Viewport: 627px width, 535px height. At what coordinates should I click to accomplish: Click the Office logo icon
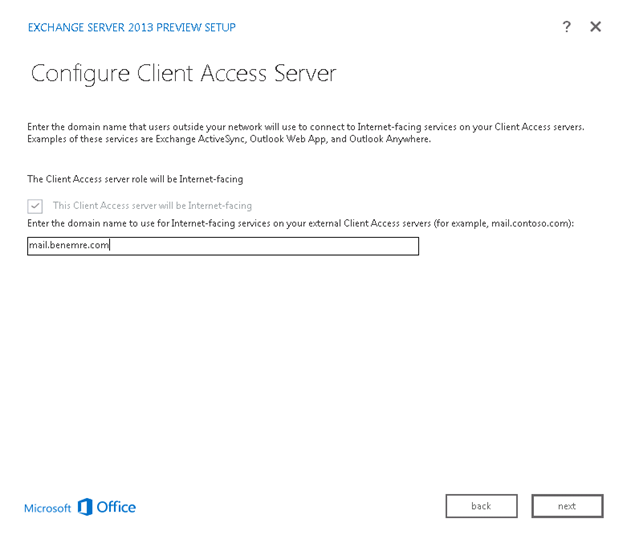click(85, 507)
